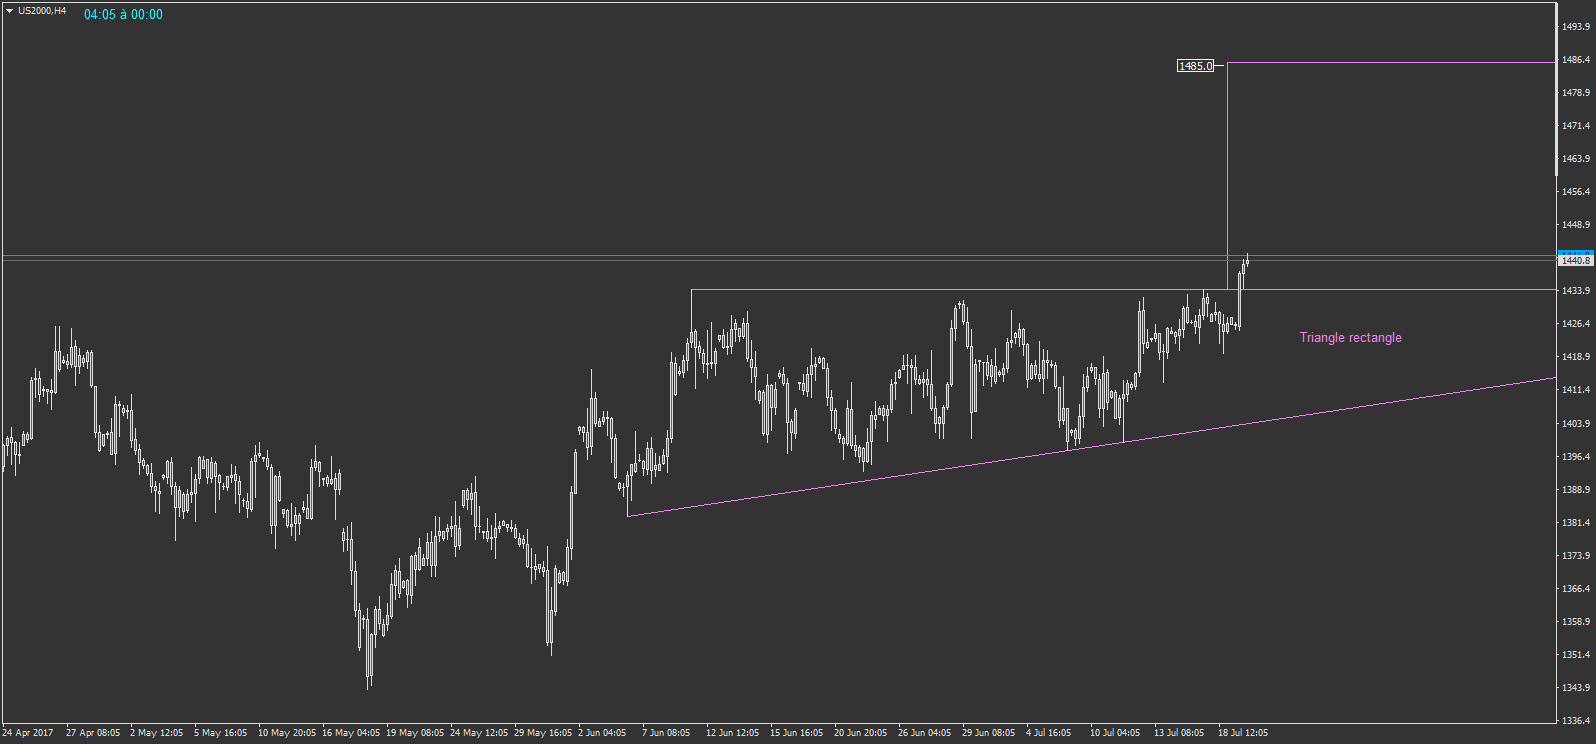The width and height of the screenshot is (1596, 744).
Task: Click the "2 Jun 04:05" time label
Action: point(602,733)
